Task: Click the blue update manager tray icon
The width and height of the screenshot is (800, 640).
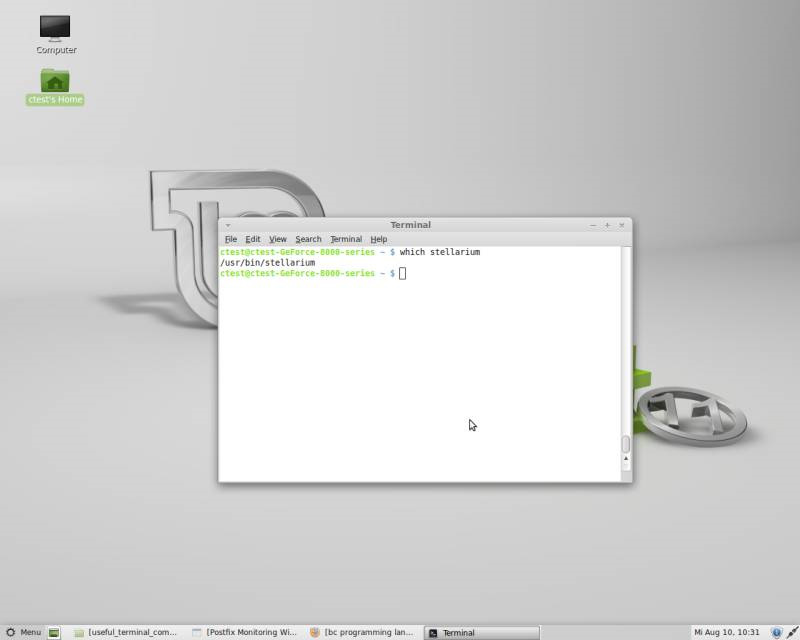Action: tap(776, 633)
